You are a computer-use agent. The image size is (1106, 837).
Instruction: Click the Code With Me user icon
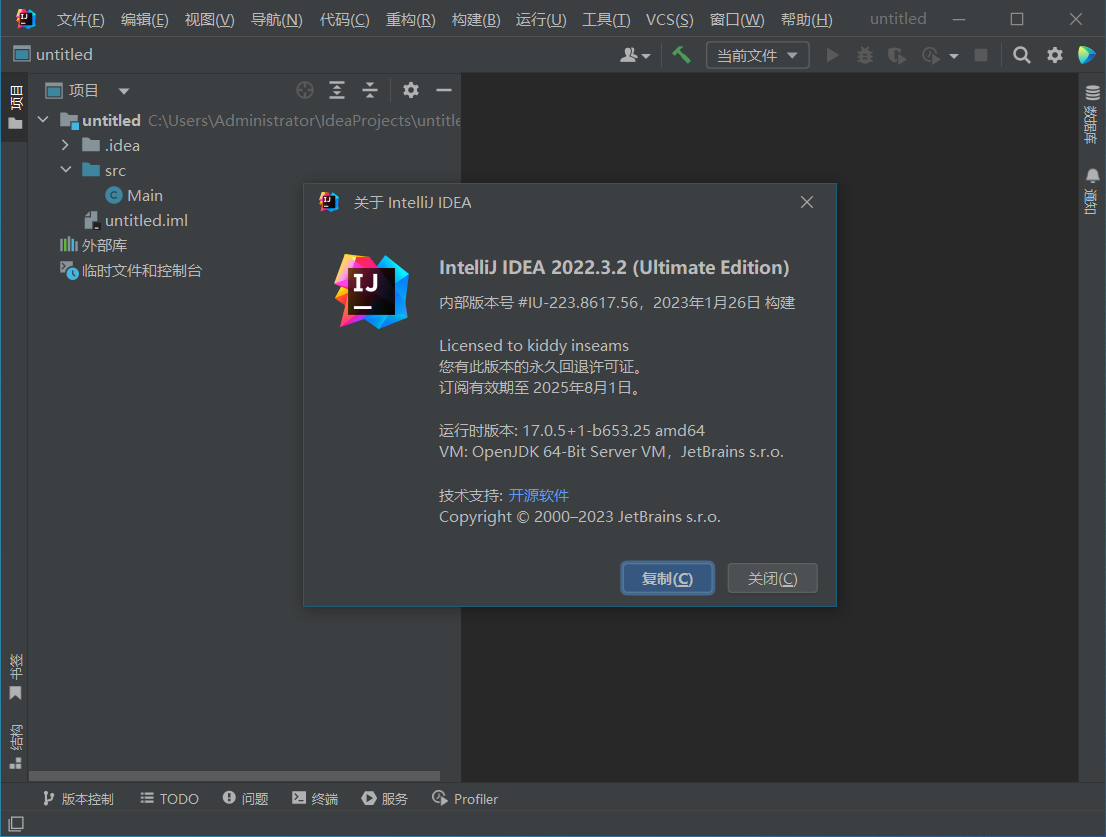628,55
